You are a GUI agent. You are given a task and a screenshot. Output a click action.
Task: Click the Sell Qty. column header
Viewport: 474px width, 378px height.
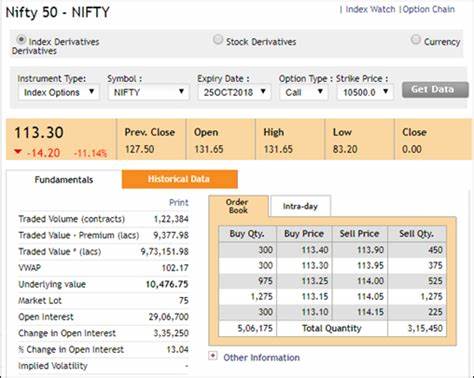[x=417, y=234]
